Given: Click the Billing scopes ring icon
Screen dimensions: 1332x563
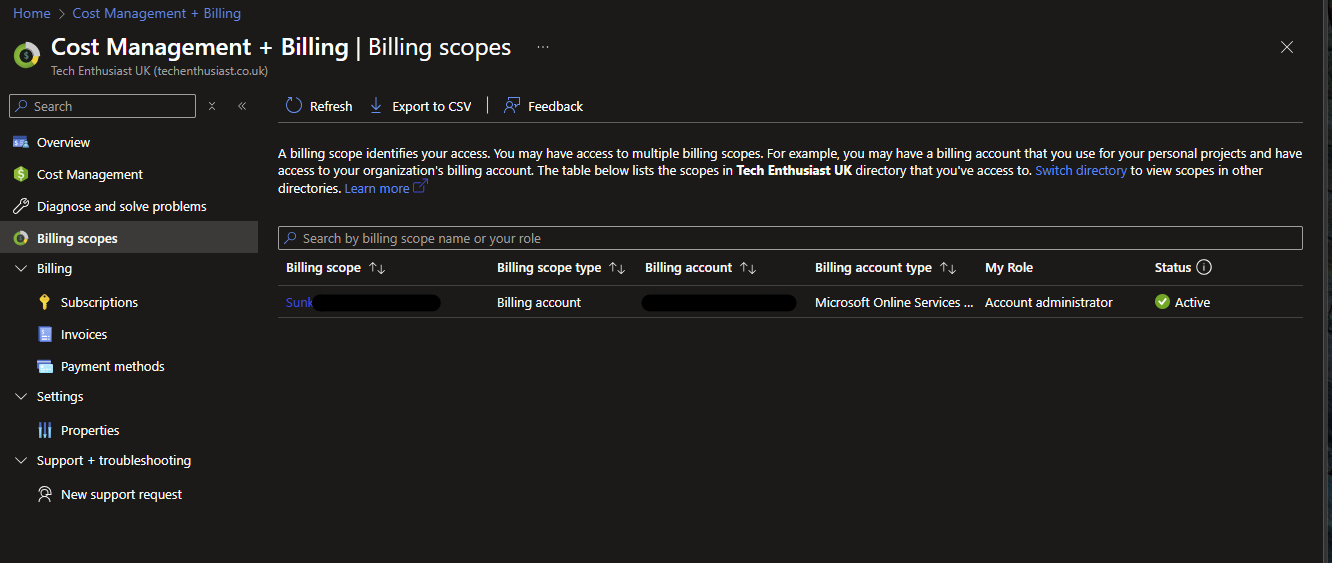Looking at the screenshot, I should [20, 238].
